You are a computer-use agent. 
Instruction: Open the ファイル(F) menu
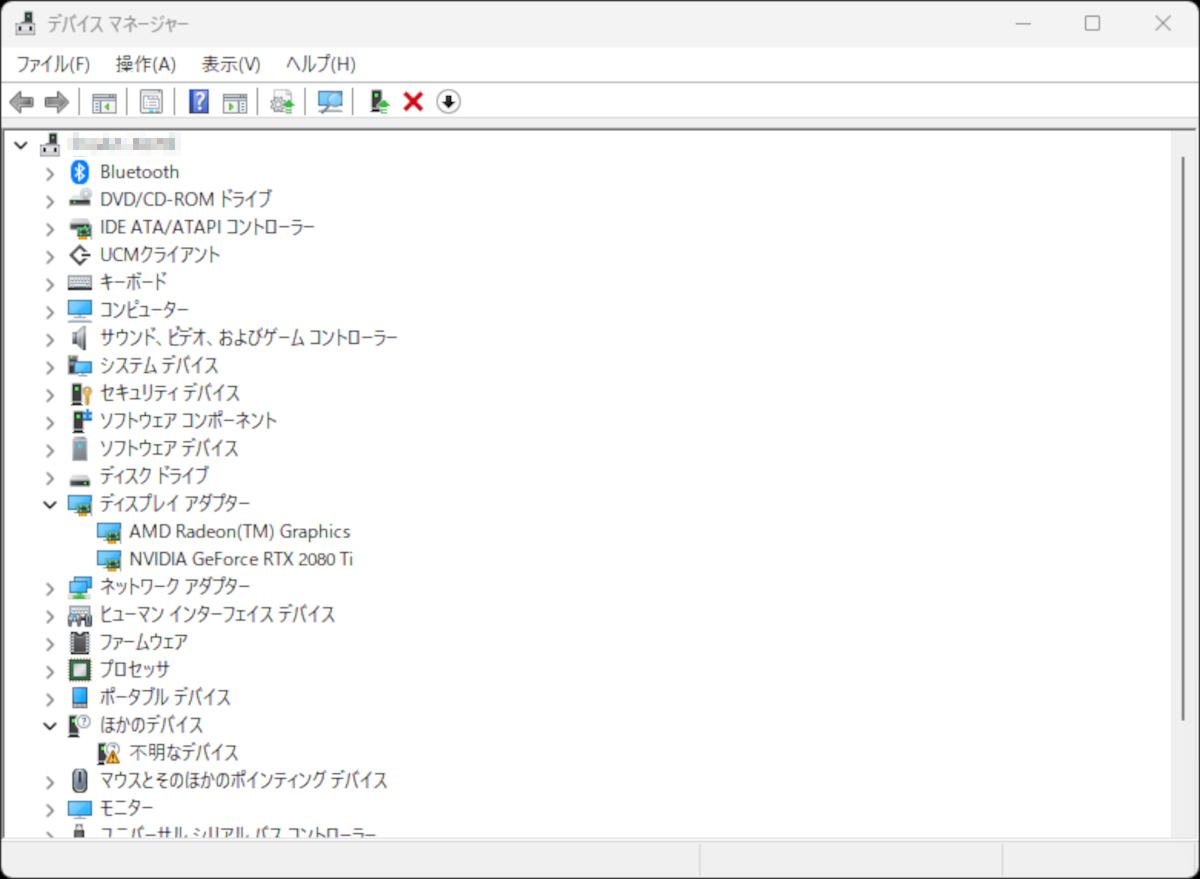point(53,64)
